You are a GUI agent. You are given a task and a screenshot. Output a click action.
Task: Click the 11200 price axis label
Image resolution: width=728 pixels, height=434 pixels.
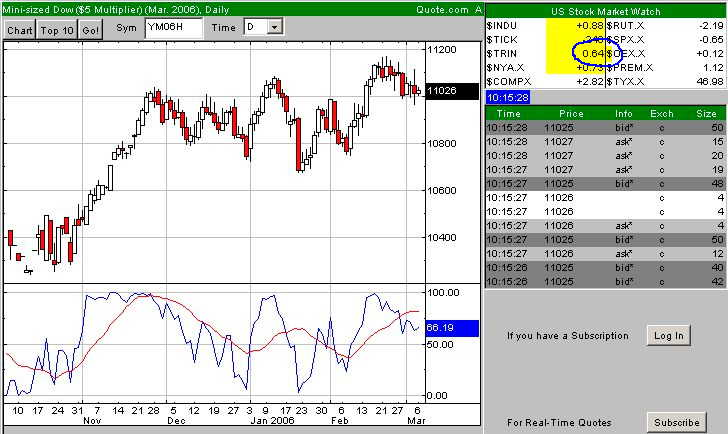tap(442, 50)
